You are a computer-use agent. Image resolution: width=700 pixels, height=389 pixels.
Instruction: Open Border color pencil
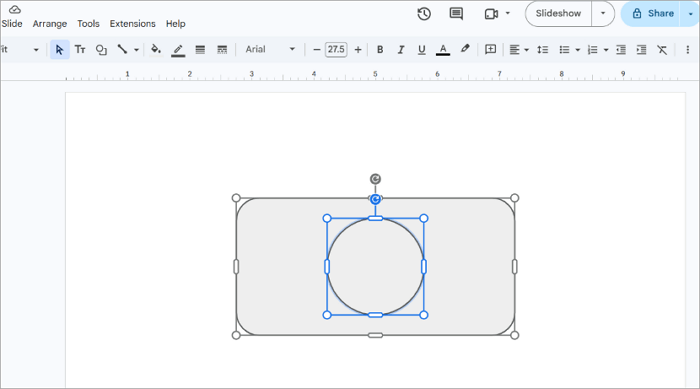pos(178,50)
